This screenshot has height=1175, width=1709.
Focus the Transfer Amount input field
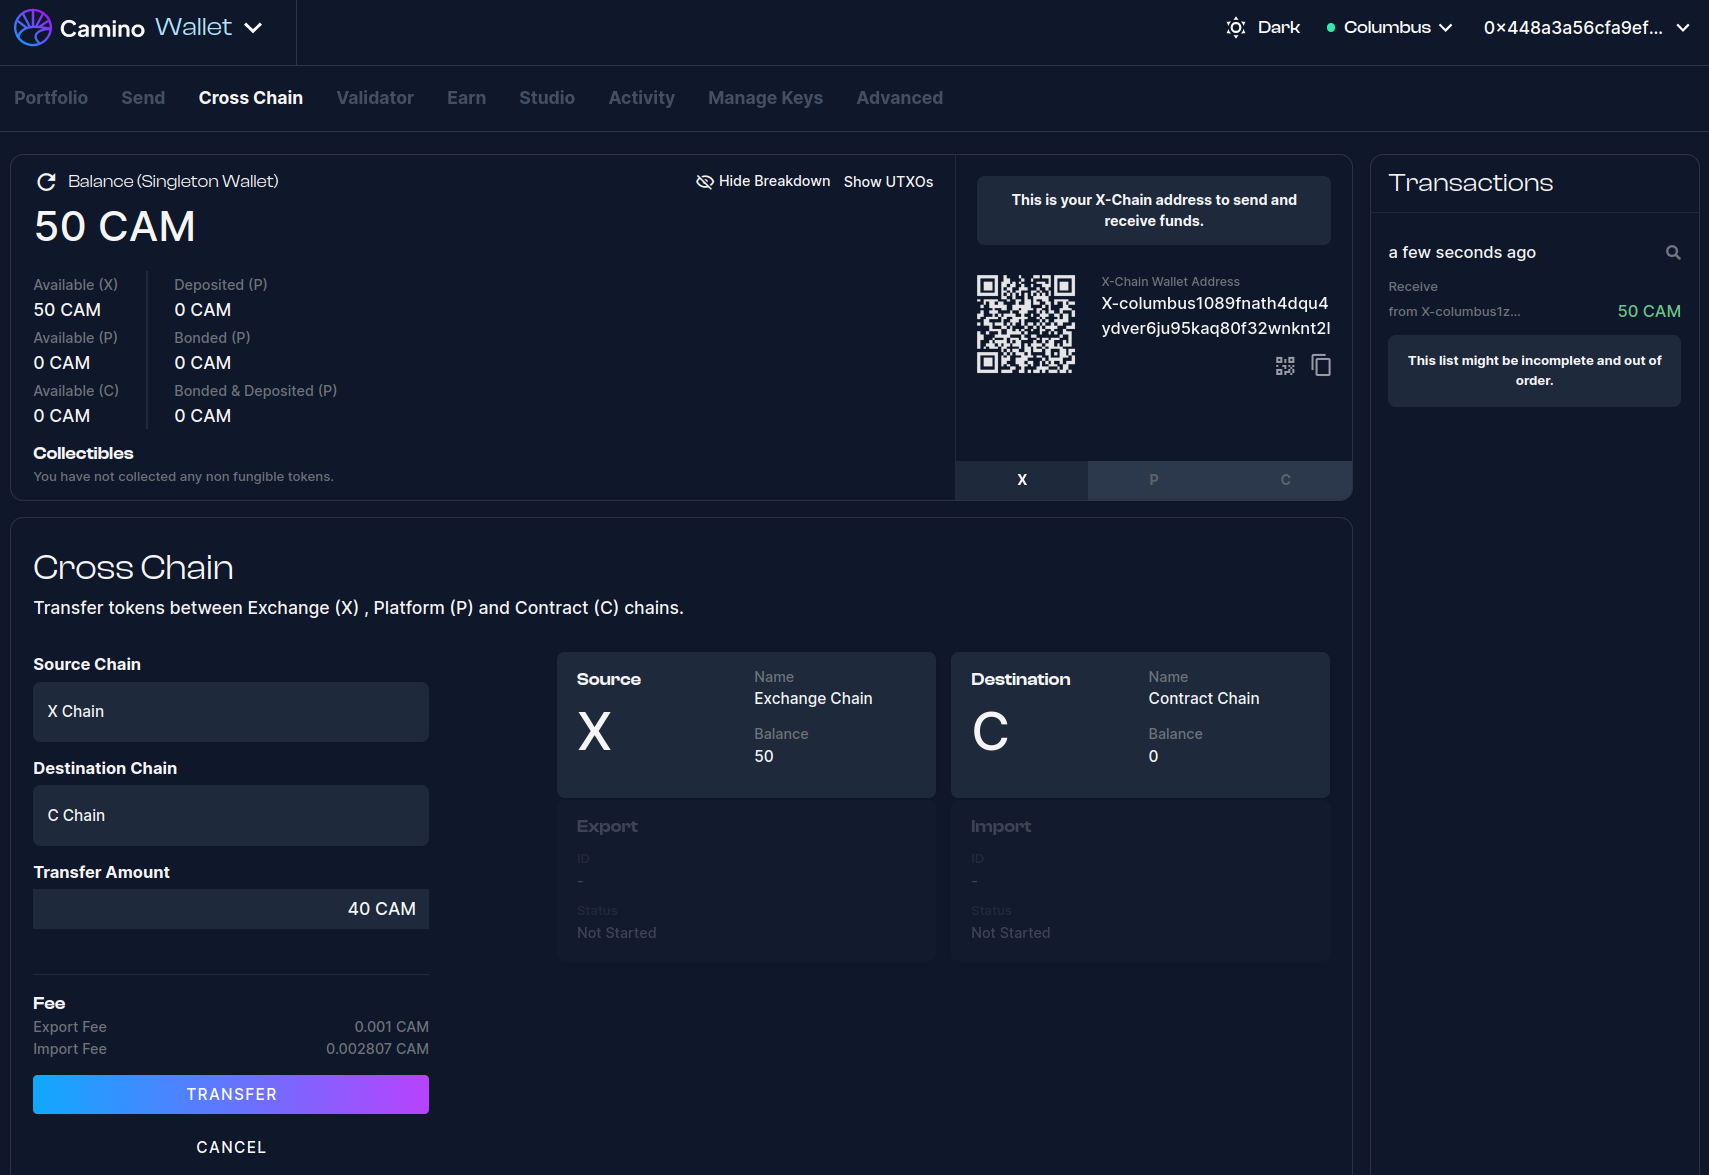[x=231, y=909]
